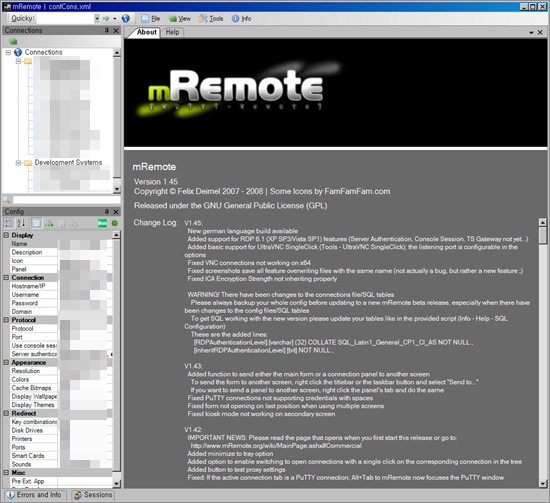Switch Config to categorized view
This screenshot has height=503, width=550.
pos(8,223)
